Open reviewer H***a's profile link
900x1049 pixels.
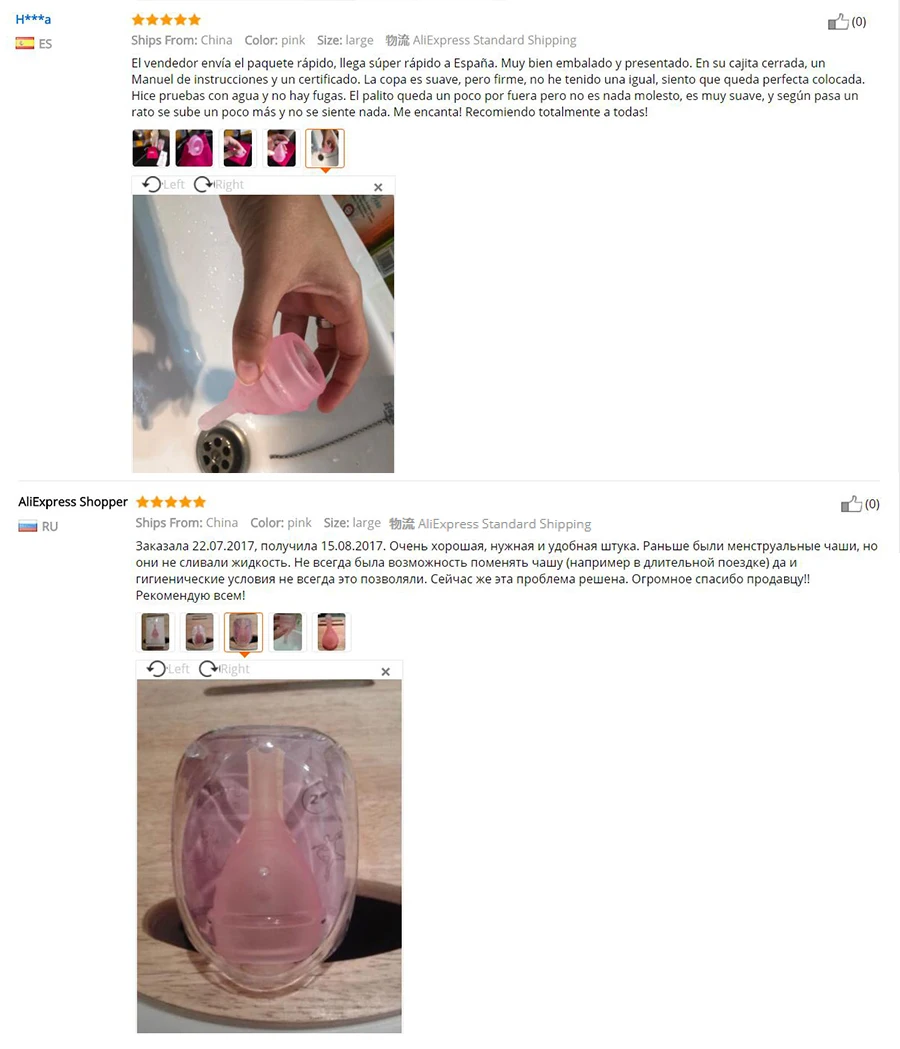coord(33,19)
